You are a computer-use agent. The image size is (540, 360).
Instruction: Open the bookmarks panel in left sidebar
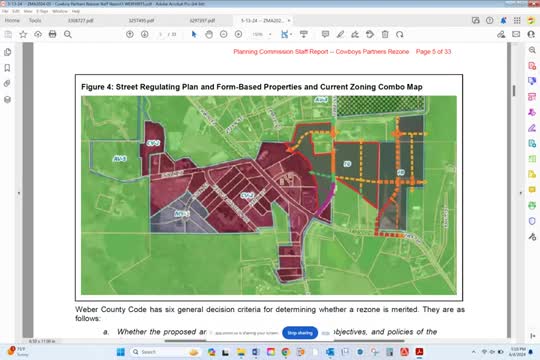(x=7, y=68)
